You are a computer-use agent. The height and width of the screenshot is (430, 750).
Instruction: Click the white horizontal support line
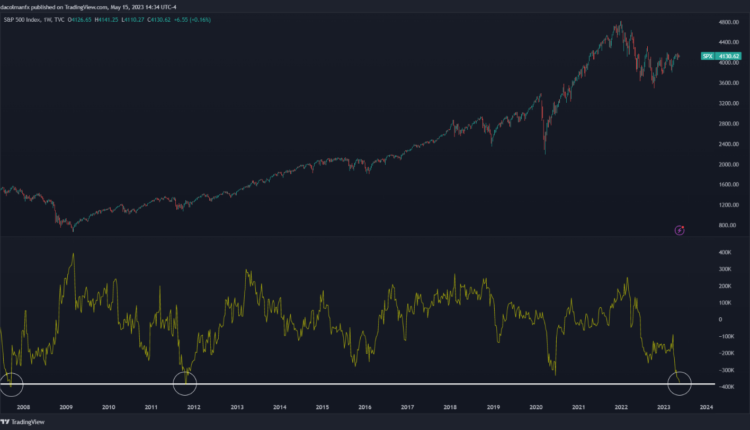400,384
